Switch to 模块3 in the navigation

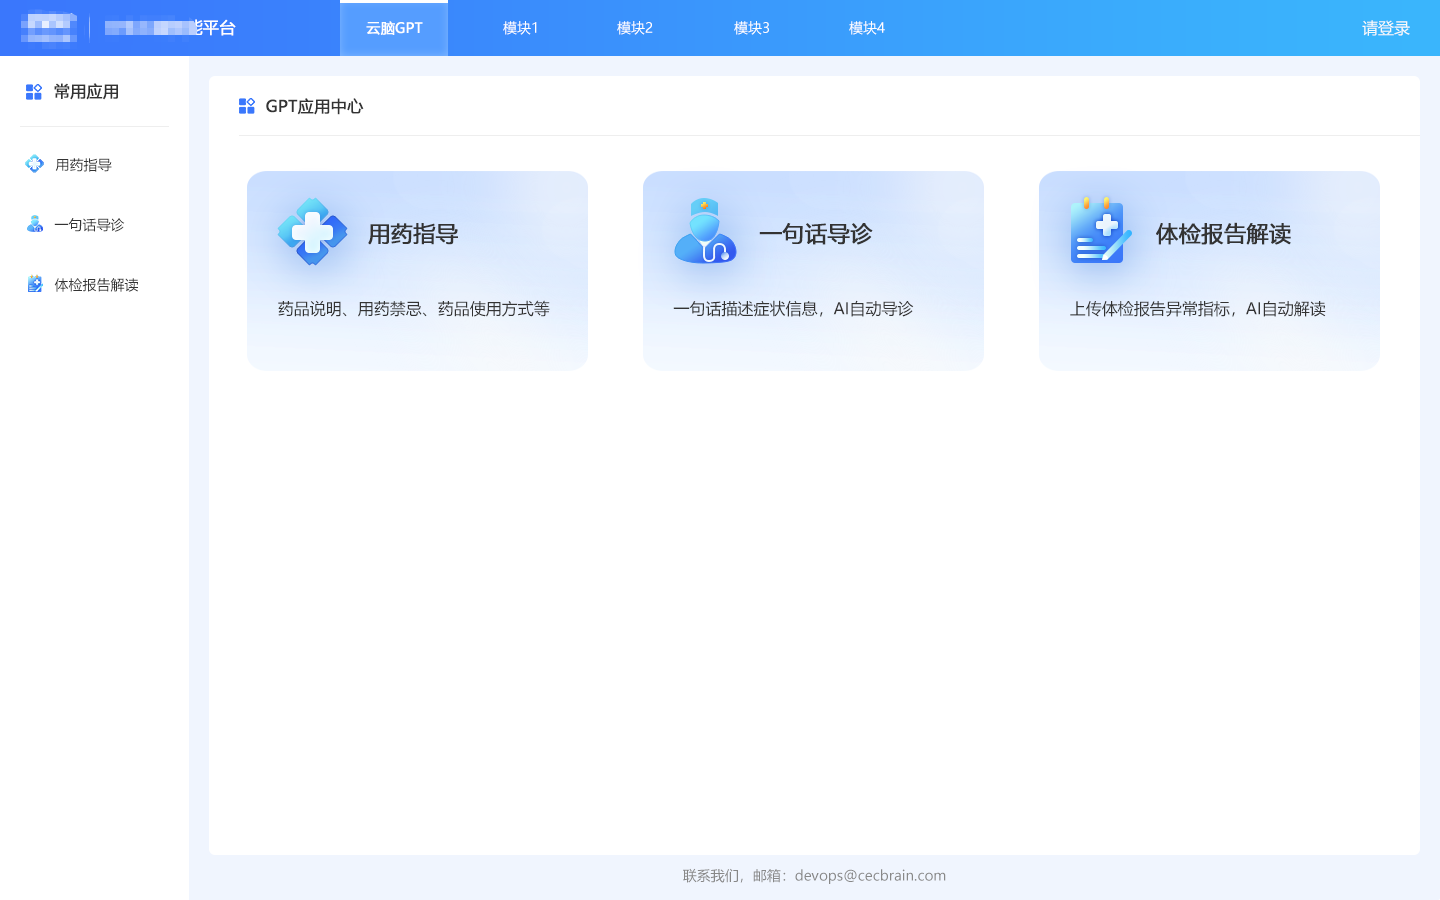[x=751, y=28]
